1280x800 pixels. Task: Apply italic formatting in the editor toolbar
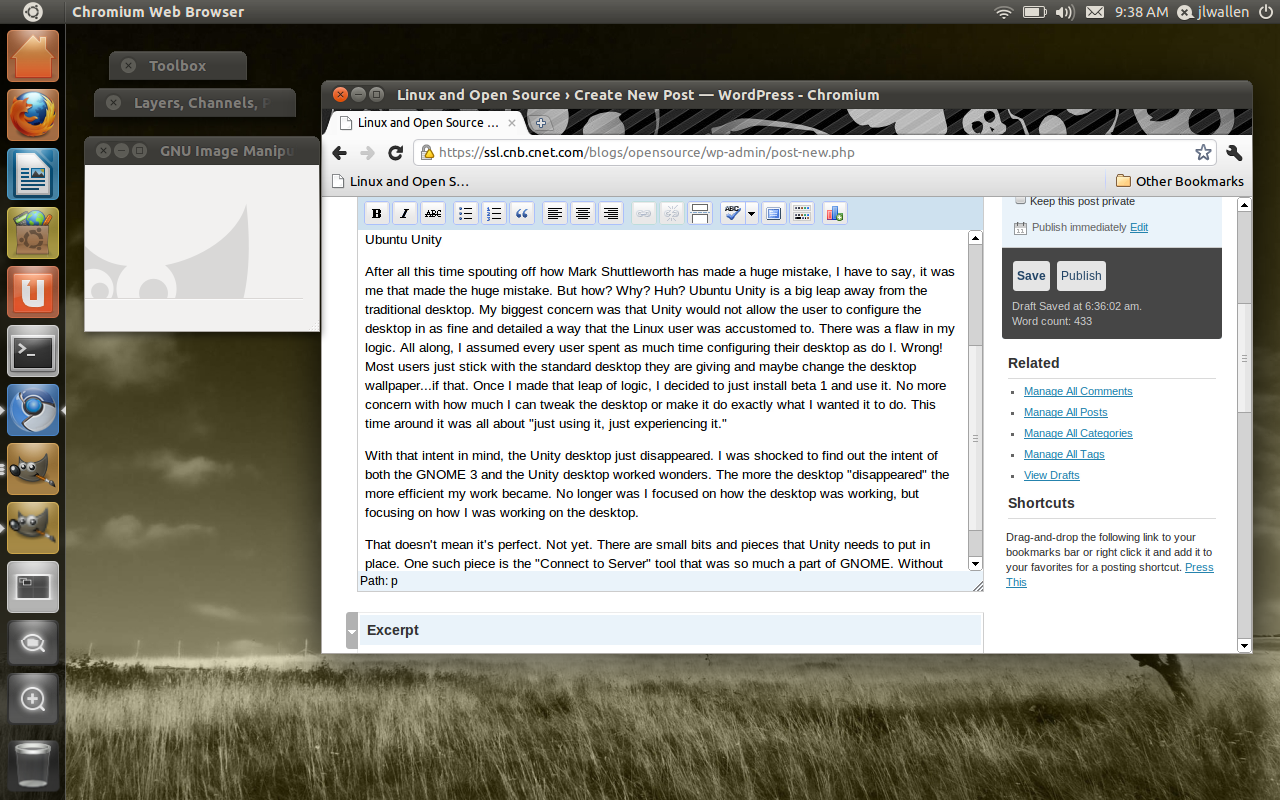point(405,213)
